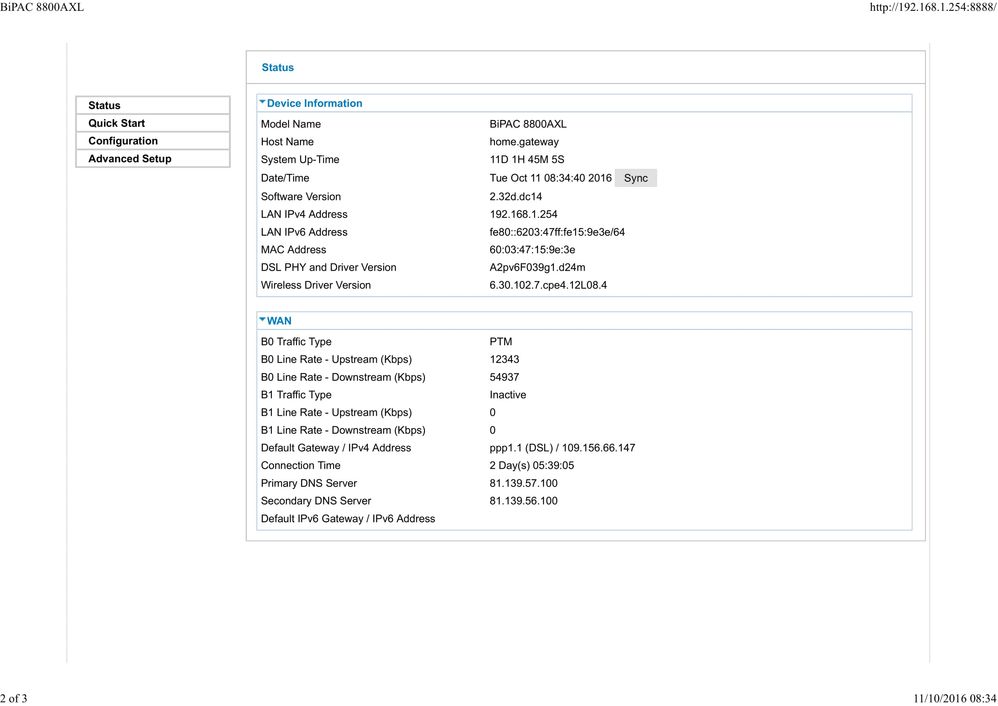Click the date Tue Oct 11 08:34:40 2016
Screen dimensions: 998x706
click(x=551, y=178)
